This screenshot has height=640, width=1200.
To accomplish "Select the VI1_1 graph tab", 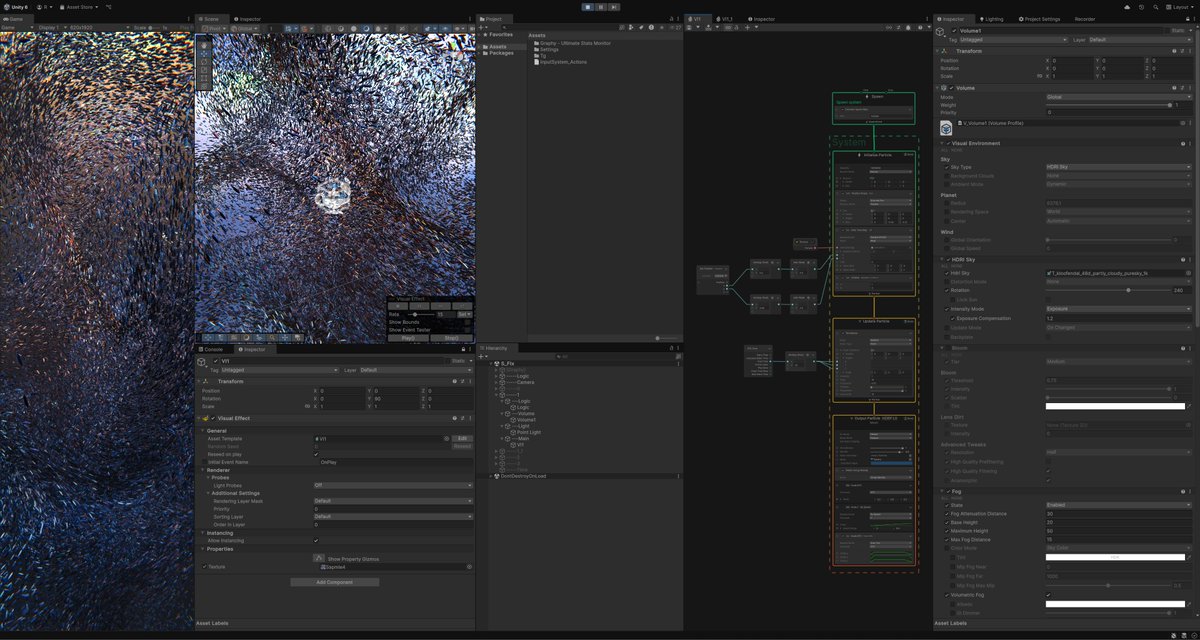I will (726, 19).
